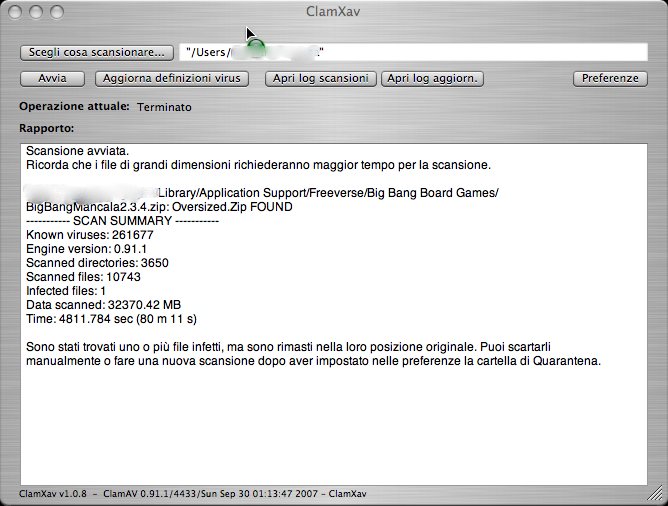Start scan with Avvia button
Image resolution: width=668 pixels, height=506 pixels.
click(x=52, y=79)
